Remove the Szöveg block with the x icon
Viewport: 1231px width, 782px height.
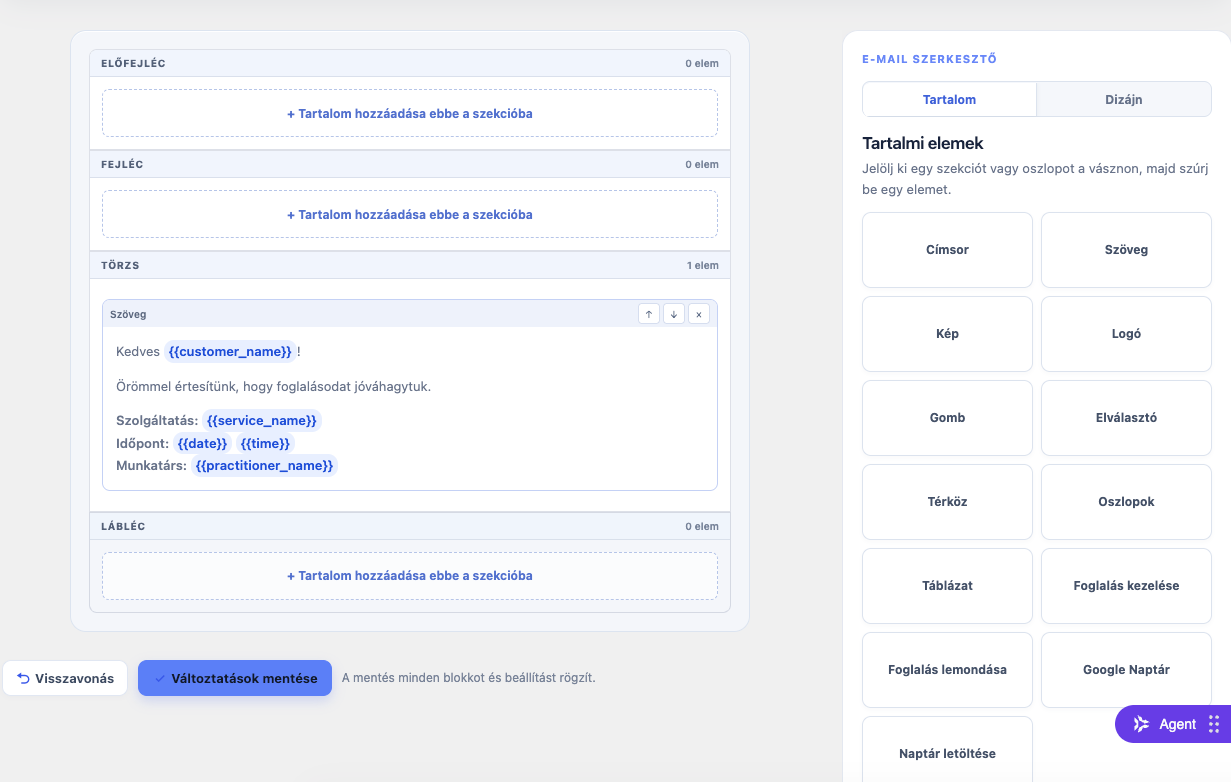tap(699, 314)
